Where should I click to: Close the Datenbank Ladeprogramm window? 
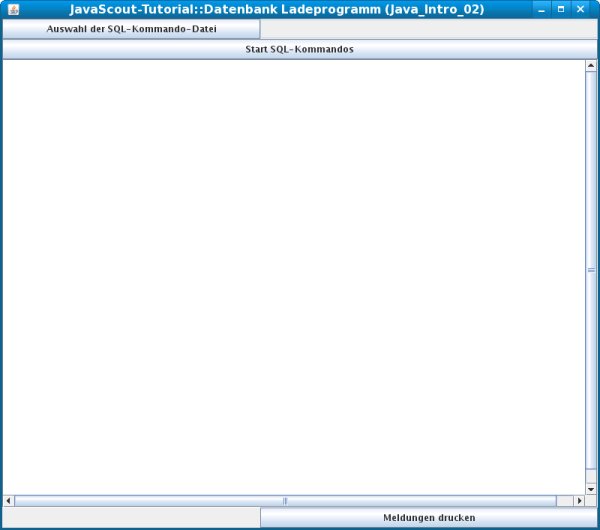[x=580, y=9]
